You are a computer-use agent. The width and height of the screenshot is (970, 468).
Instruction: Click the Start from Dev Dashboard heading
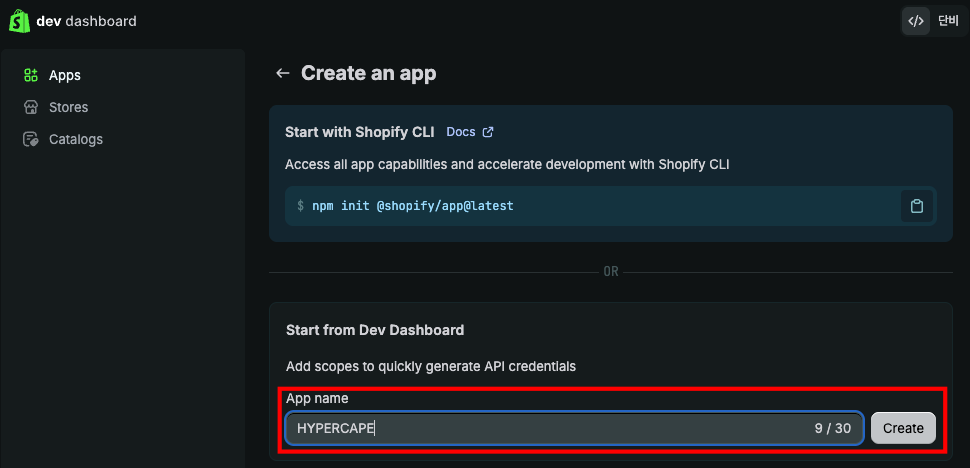tap(375, 330)
